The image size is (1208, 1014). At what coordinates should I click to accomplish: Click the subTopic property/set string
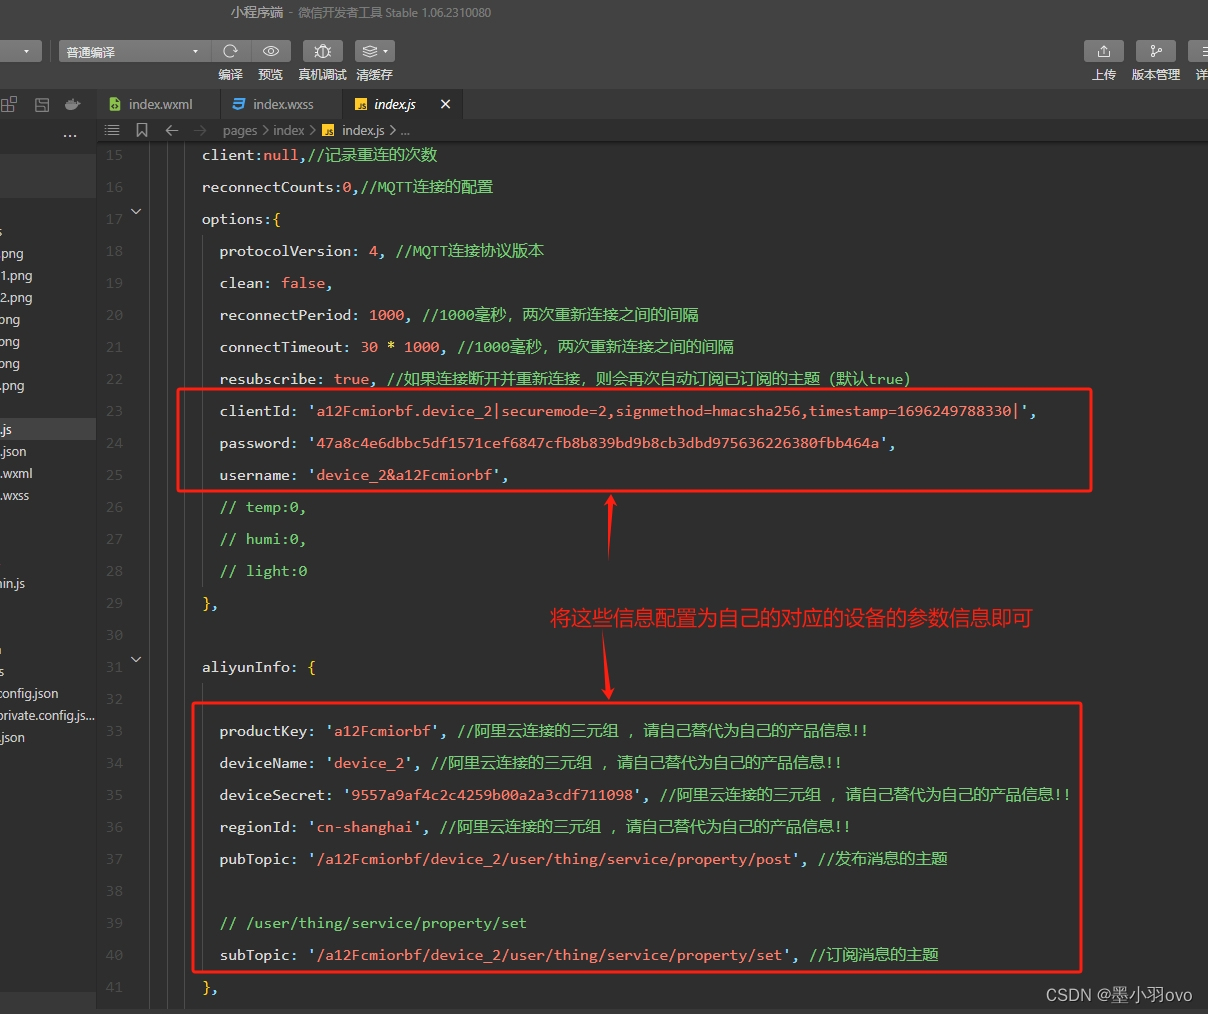(x=550, y=955)
